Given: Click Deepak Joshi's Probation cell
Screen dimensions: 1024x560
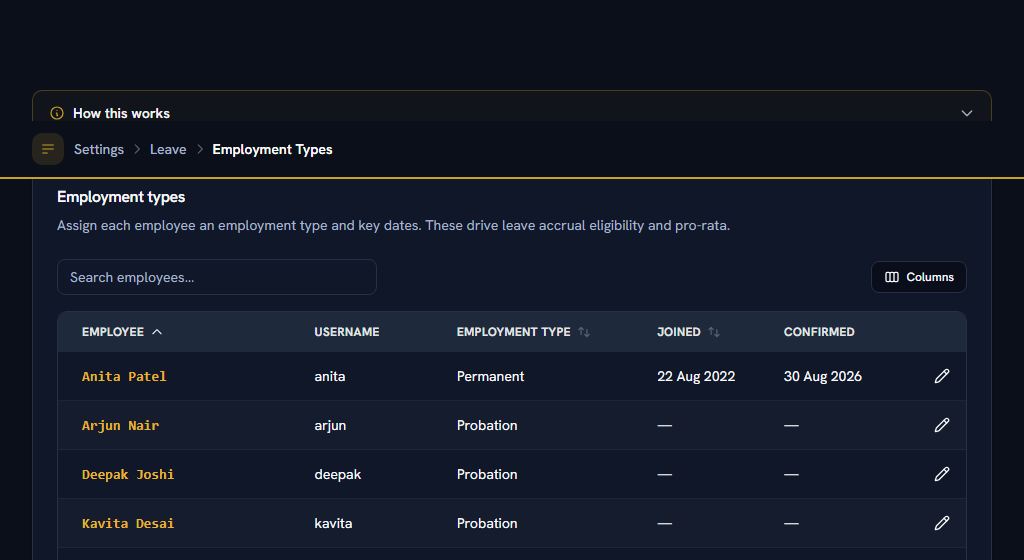Looking at the screenshot, I should pyautogui.click(x=487, y=474).
